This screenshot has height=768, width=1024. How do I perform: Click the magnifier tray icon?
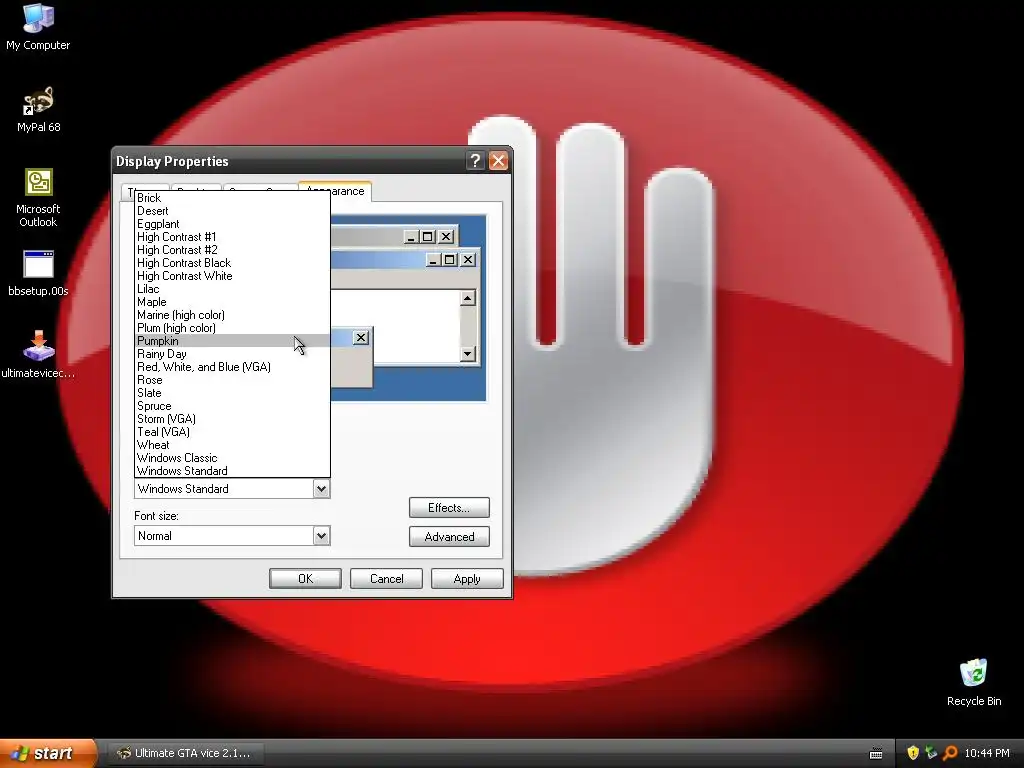pyautogui.click(x=950, y=753)
